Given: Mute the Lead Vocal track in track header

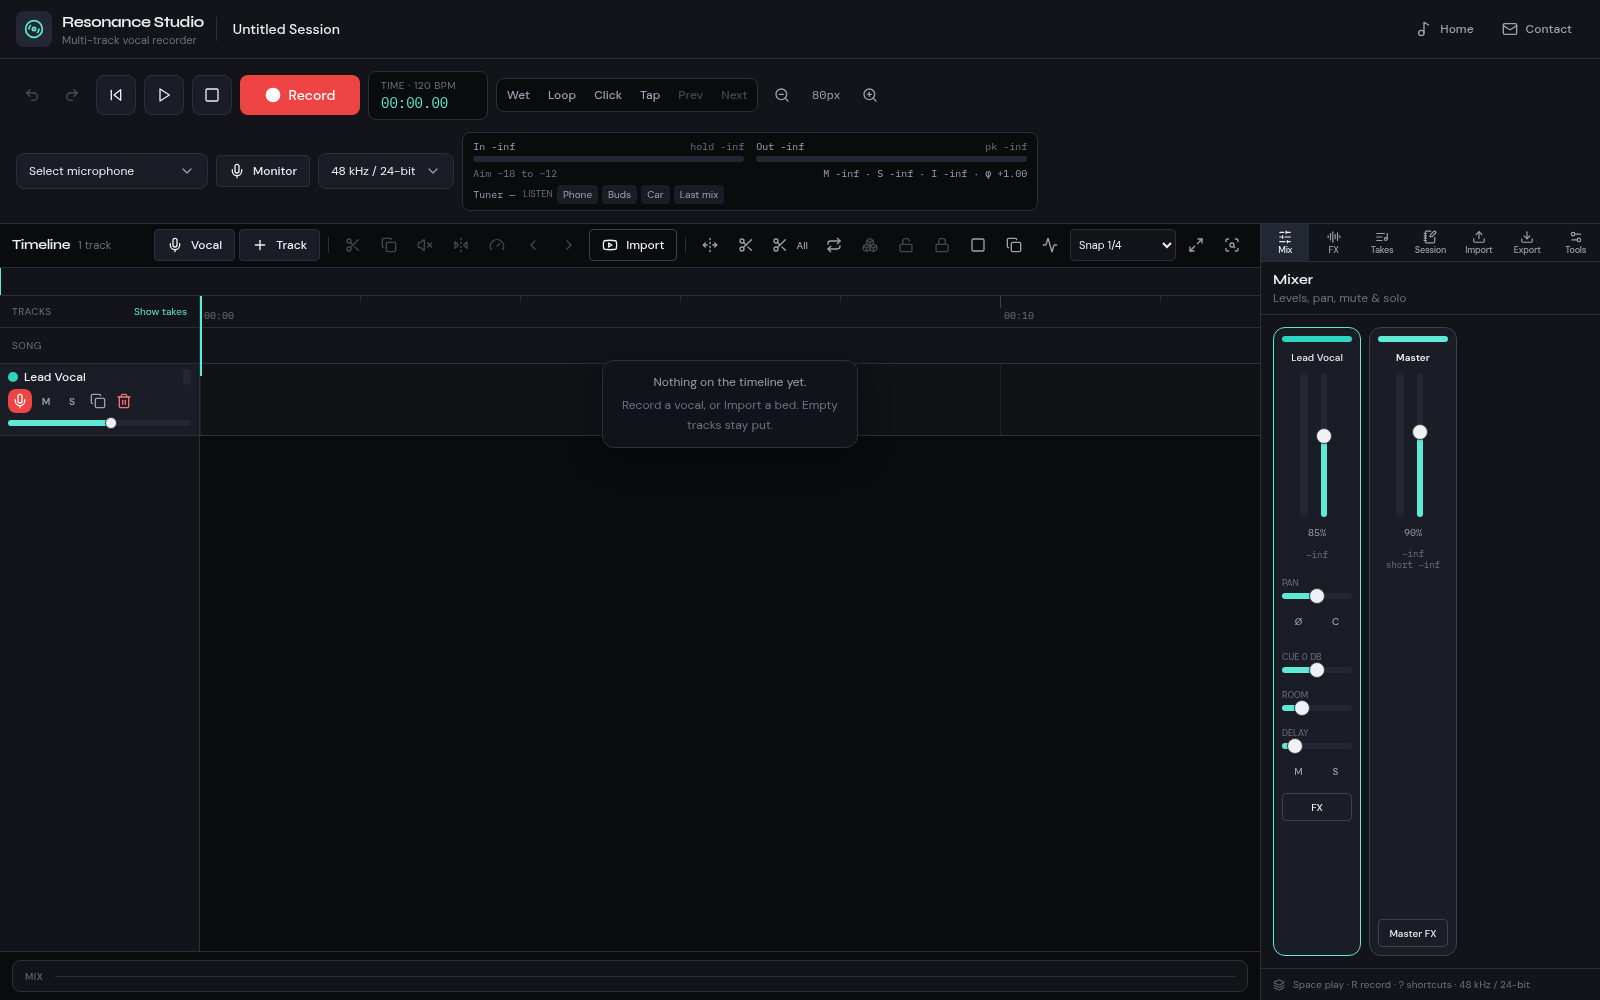Looking at the screenshot, I should [x=46, y=401].
